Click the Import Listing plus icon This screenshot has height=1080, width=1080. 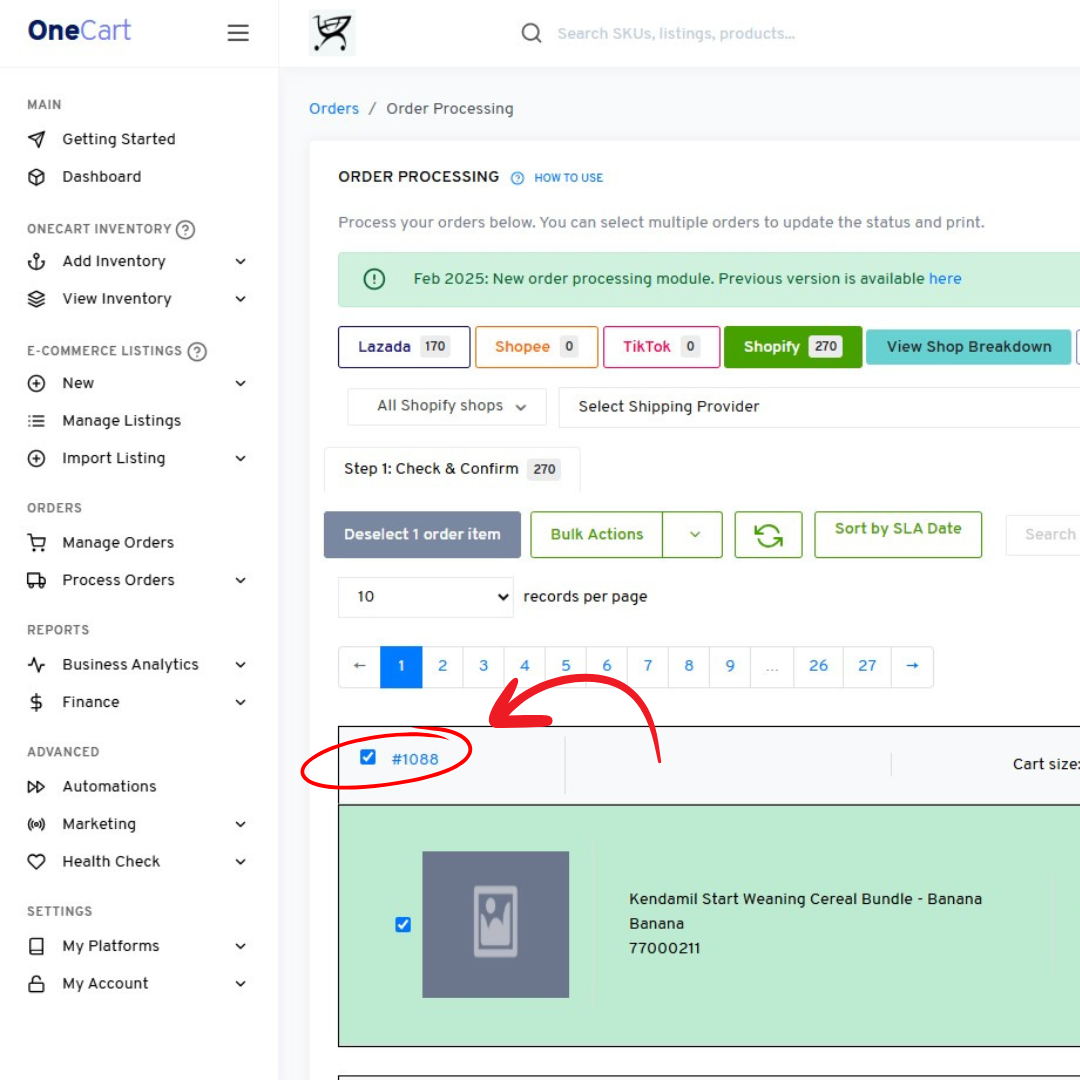37,458
